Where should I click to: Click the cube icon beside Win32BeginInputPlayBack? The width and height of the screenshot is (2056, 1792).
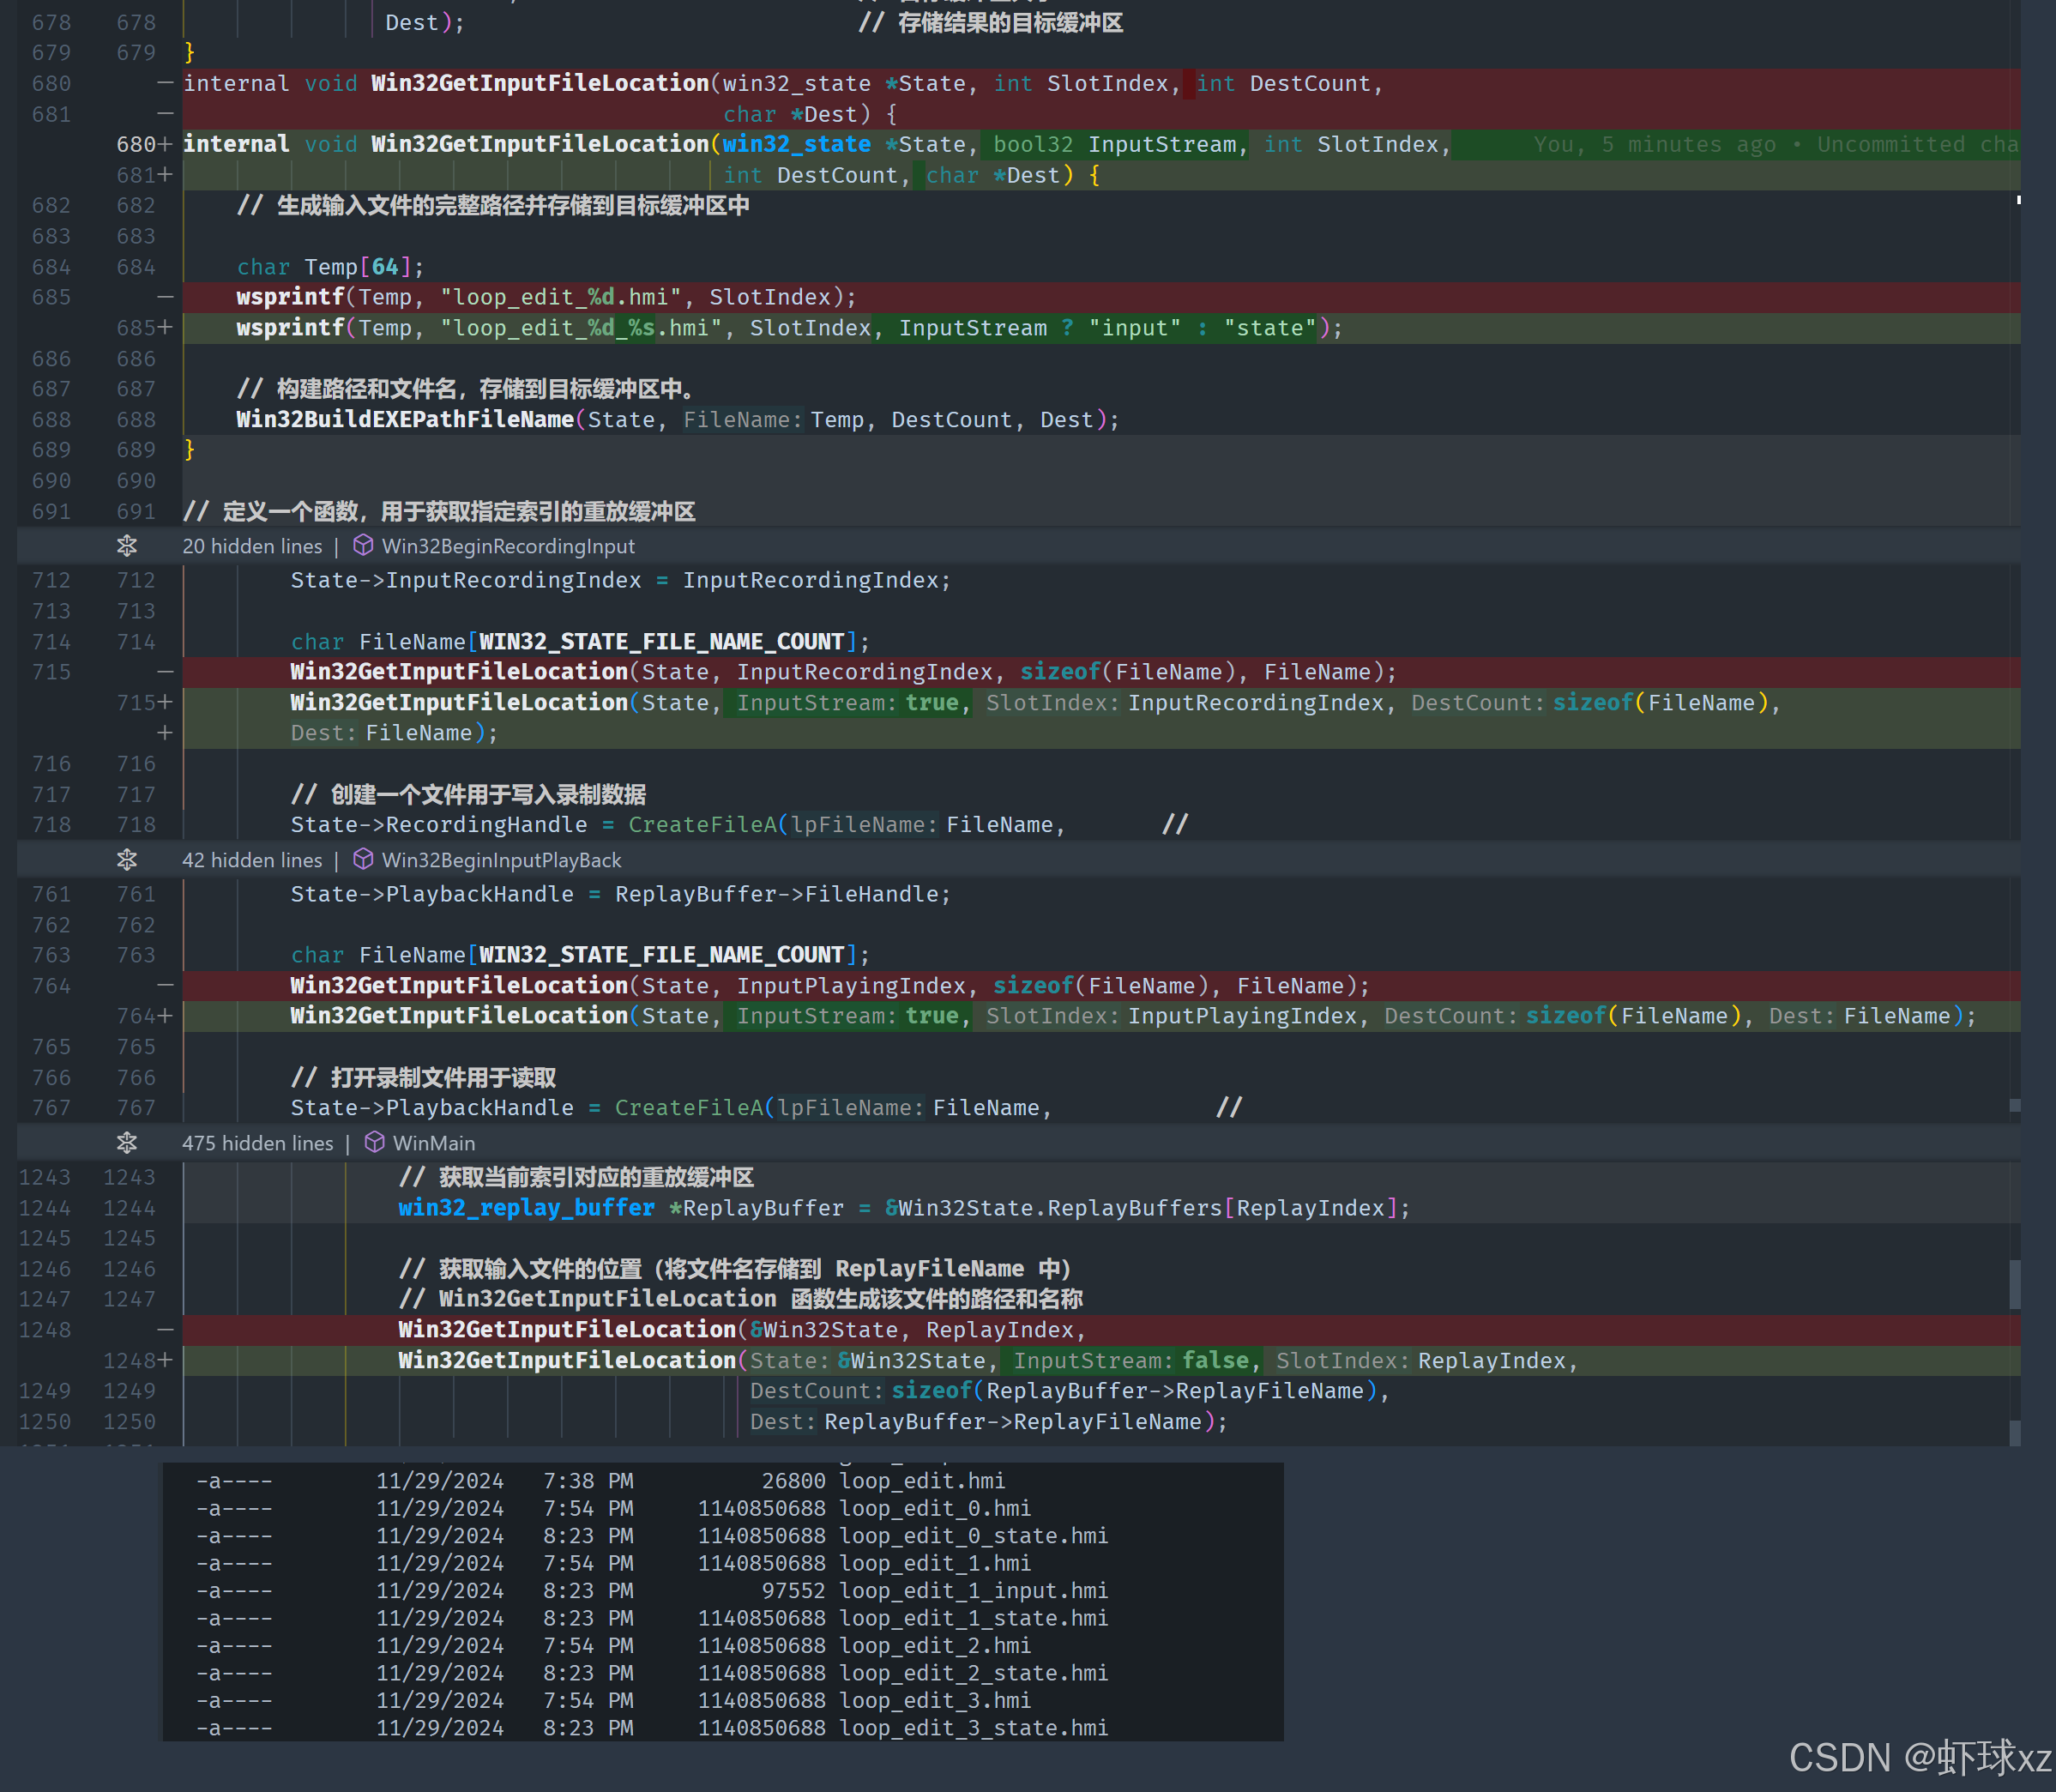364,859
